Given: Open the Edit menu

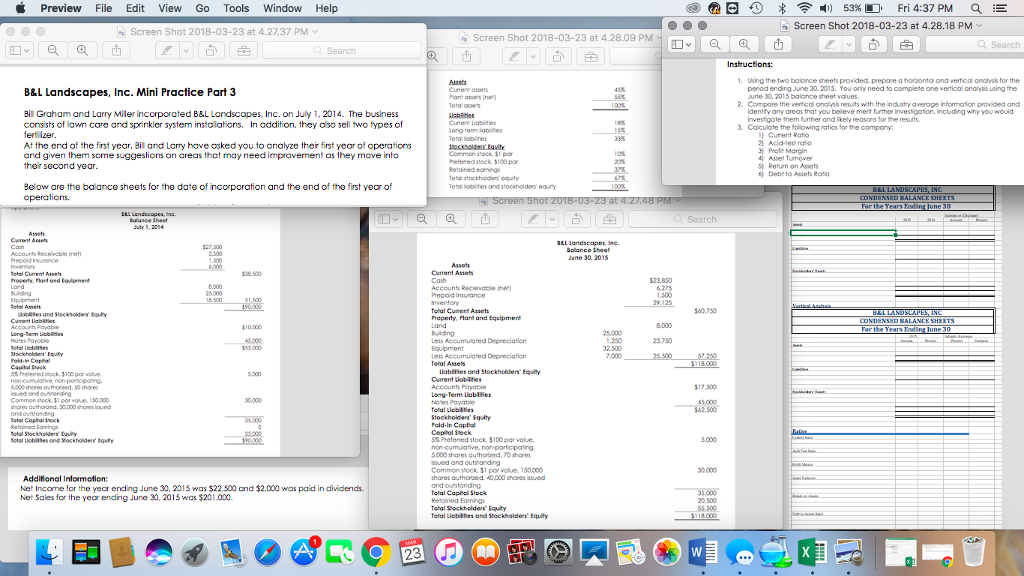Looking at the screenshot, I should [x=135, y=8].
